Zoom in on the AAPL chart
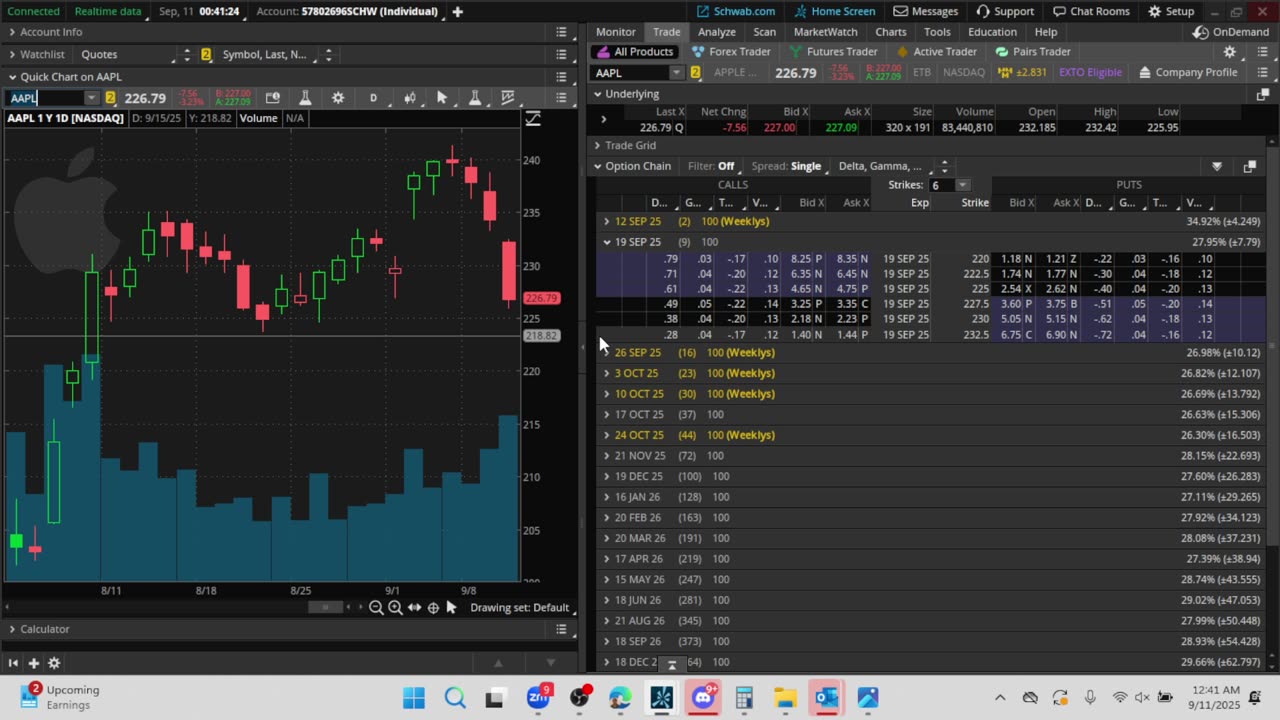Viewport: 1280px width, 720px height. (x=395, y=608)
